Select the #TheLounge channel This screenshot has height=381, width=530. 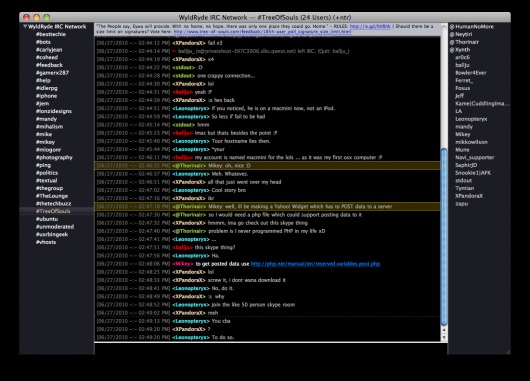pyautogui.click(x=52, y=196)
